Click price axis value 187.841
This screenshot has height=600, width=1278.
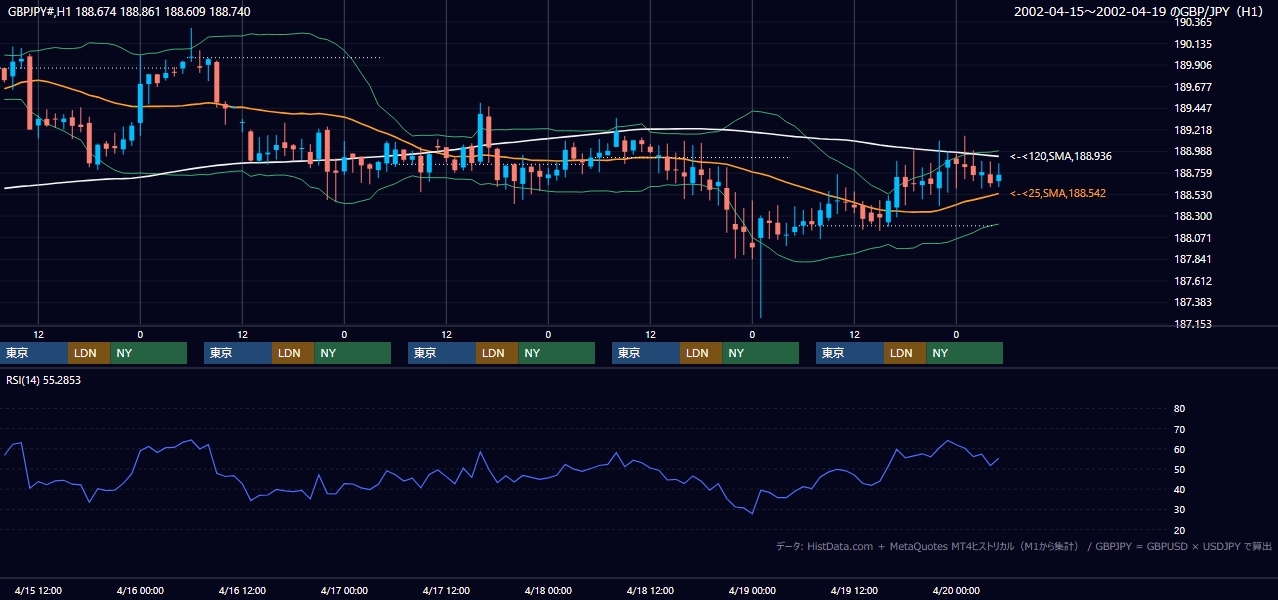(x=1193, y=259)
